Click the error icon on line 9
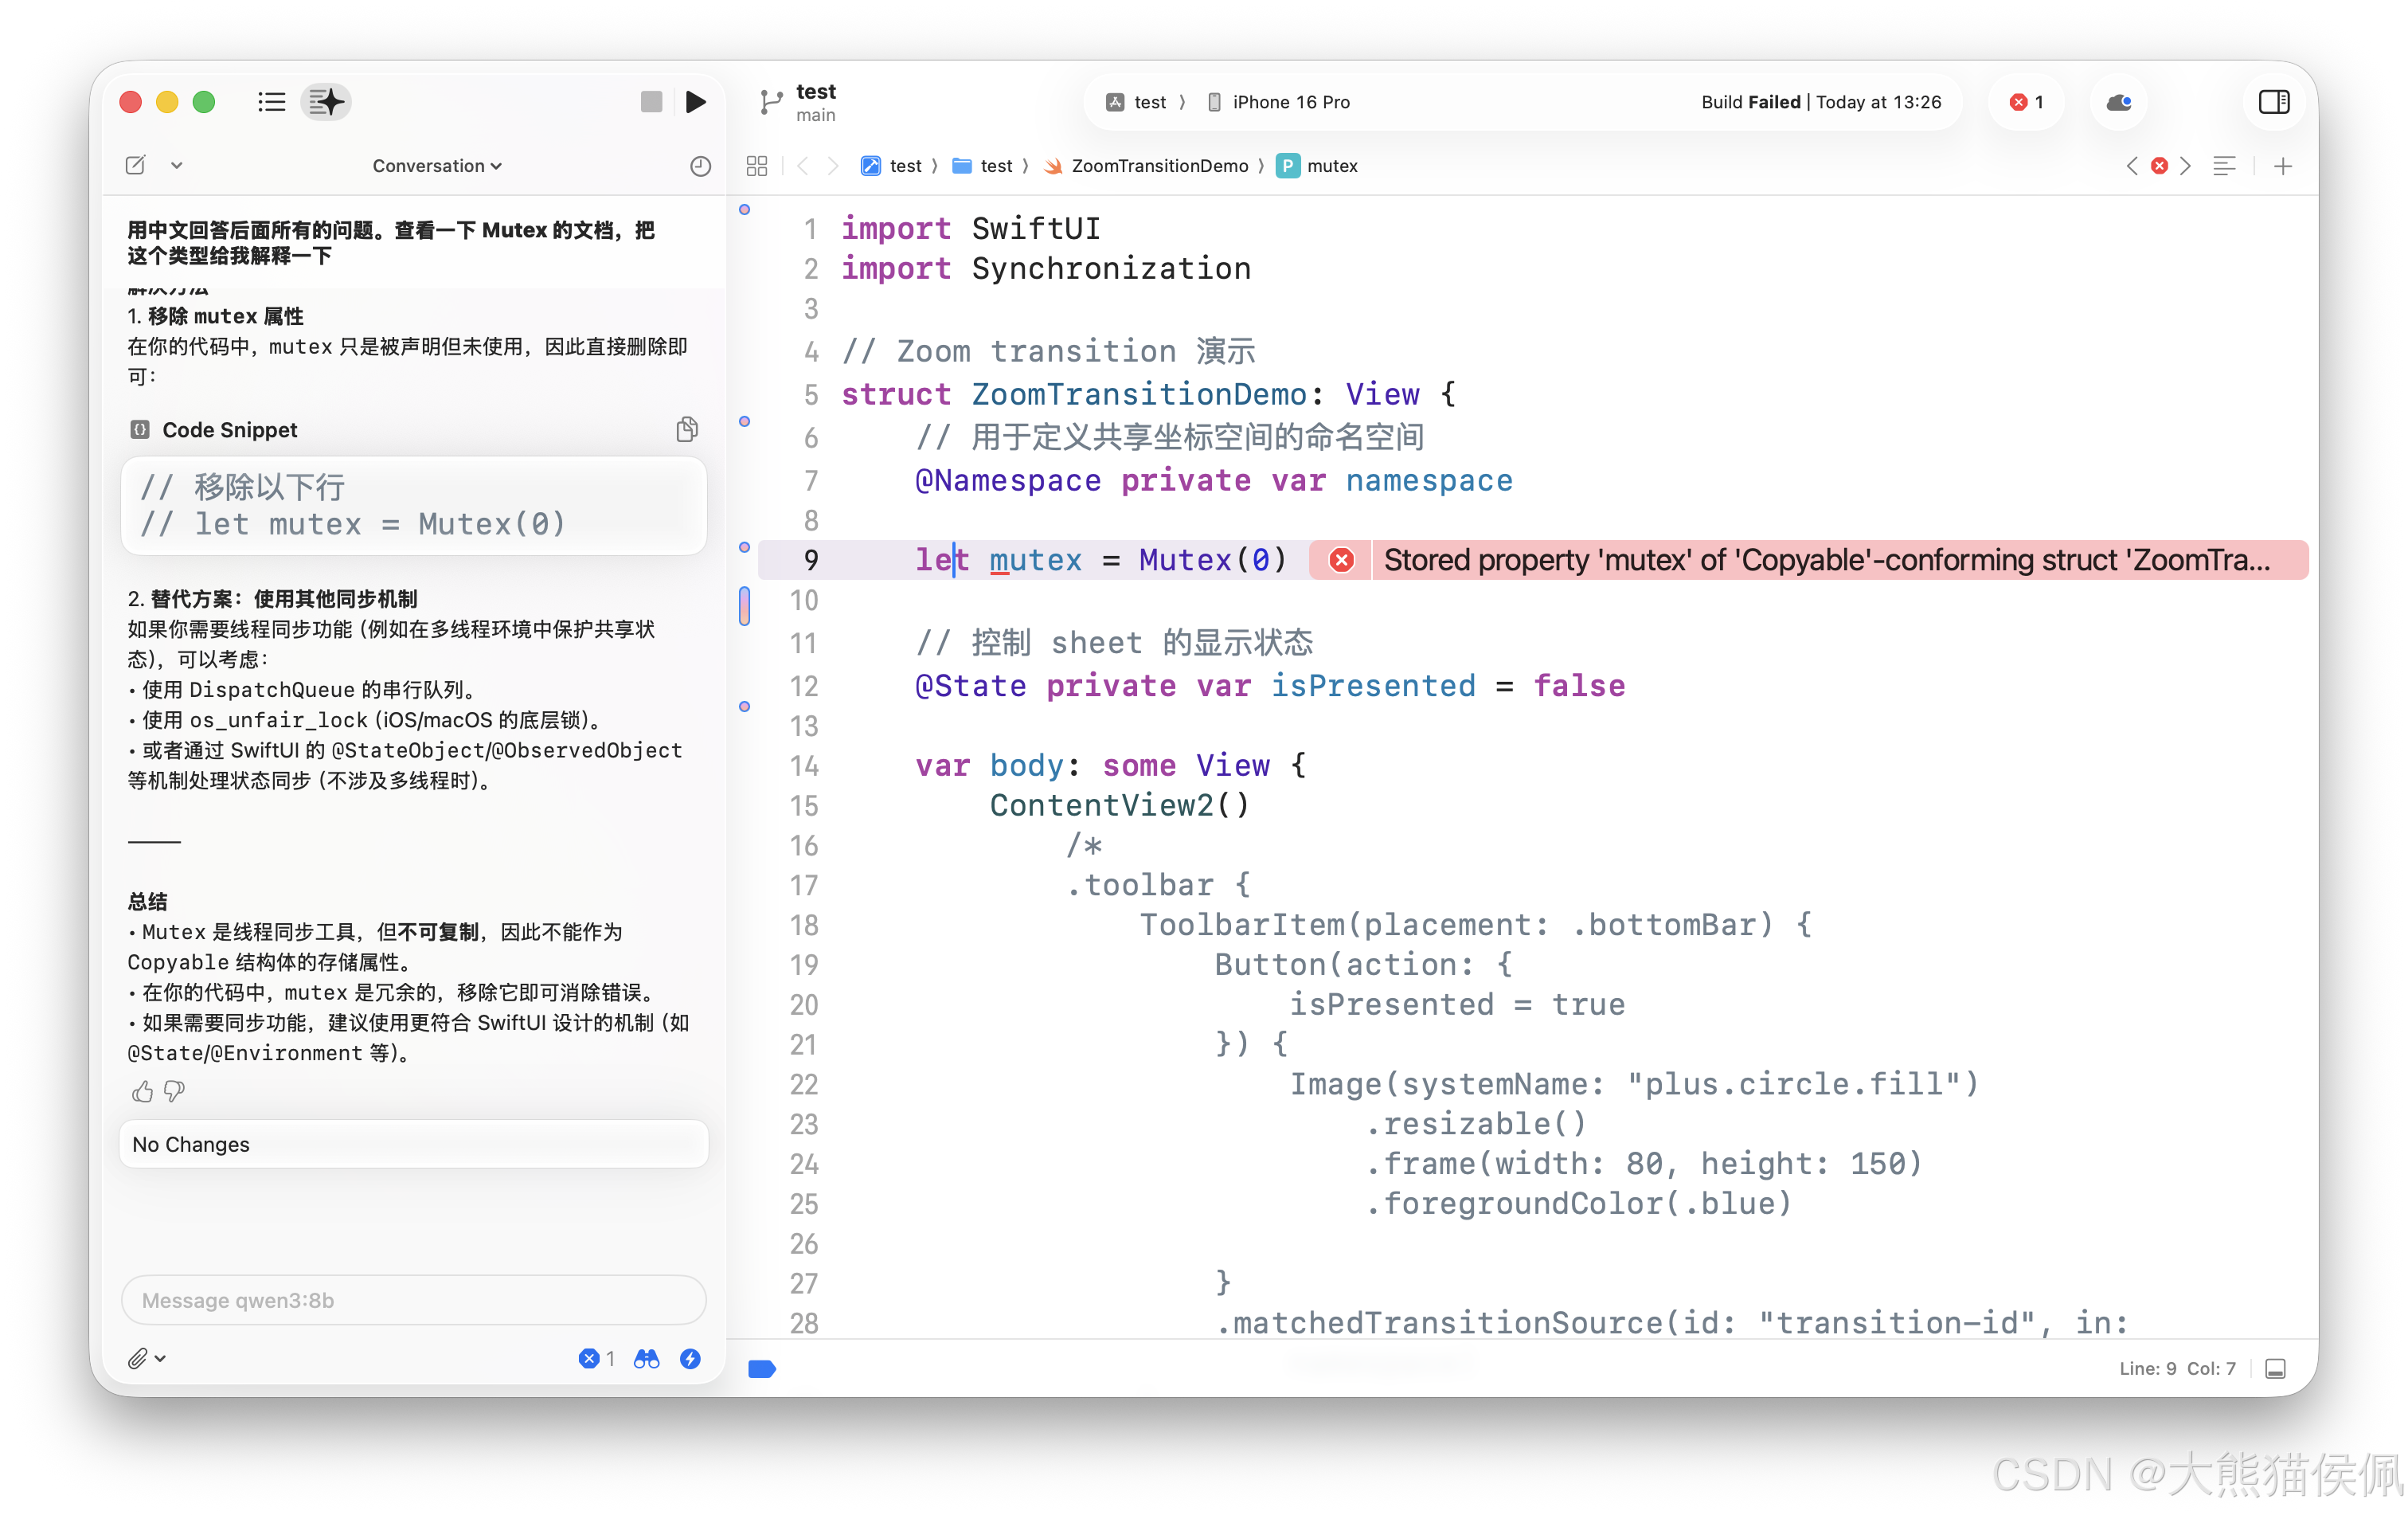 1341,560
